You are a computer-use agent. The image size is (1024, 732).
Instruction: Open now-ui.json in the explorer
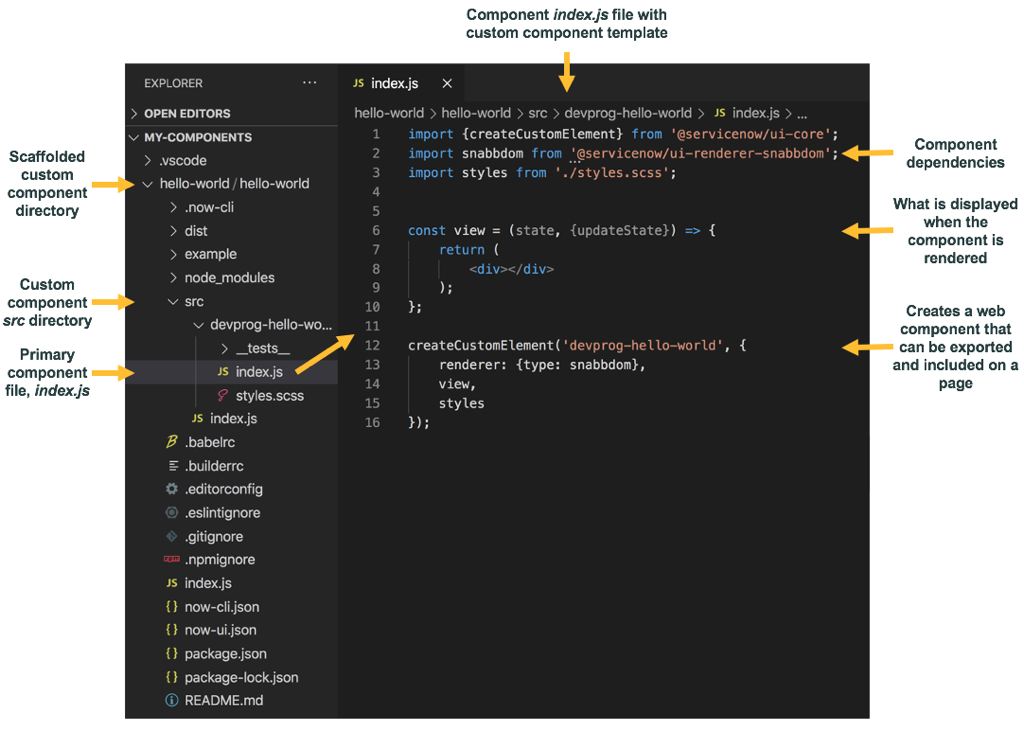(220, 630)
